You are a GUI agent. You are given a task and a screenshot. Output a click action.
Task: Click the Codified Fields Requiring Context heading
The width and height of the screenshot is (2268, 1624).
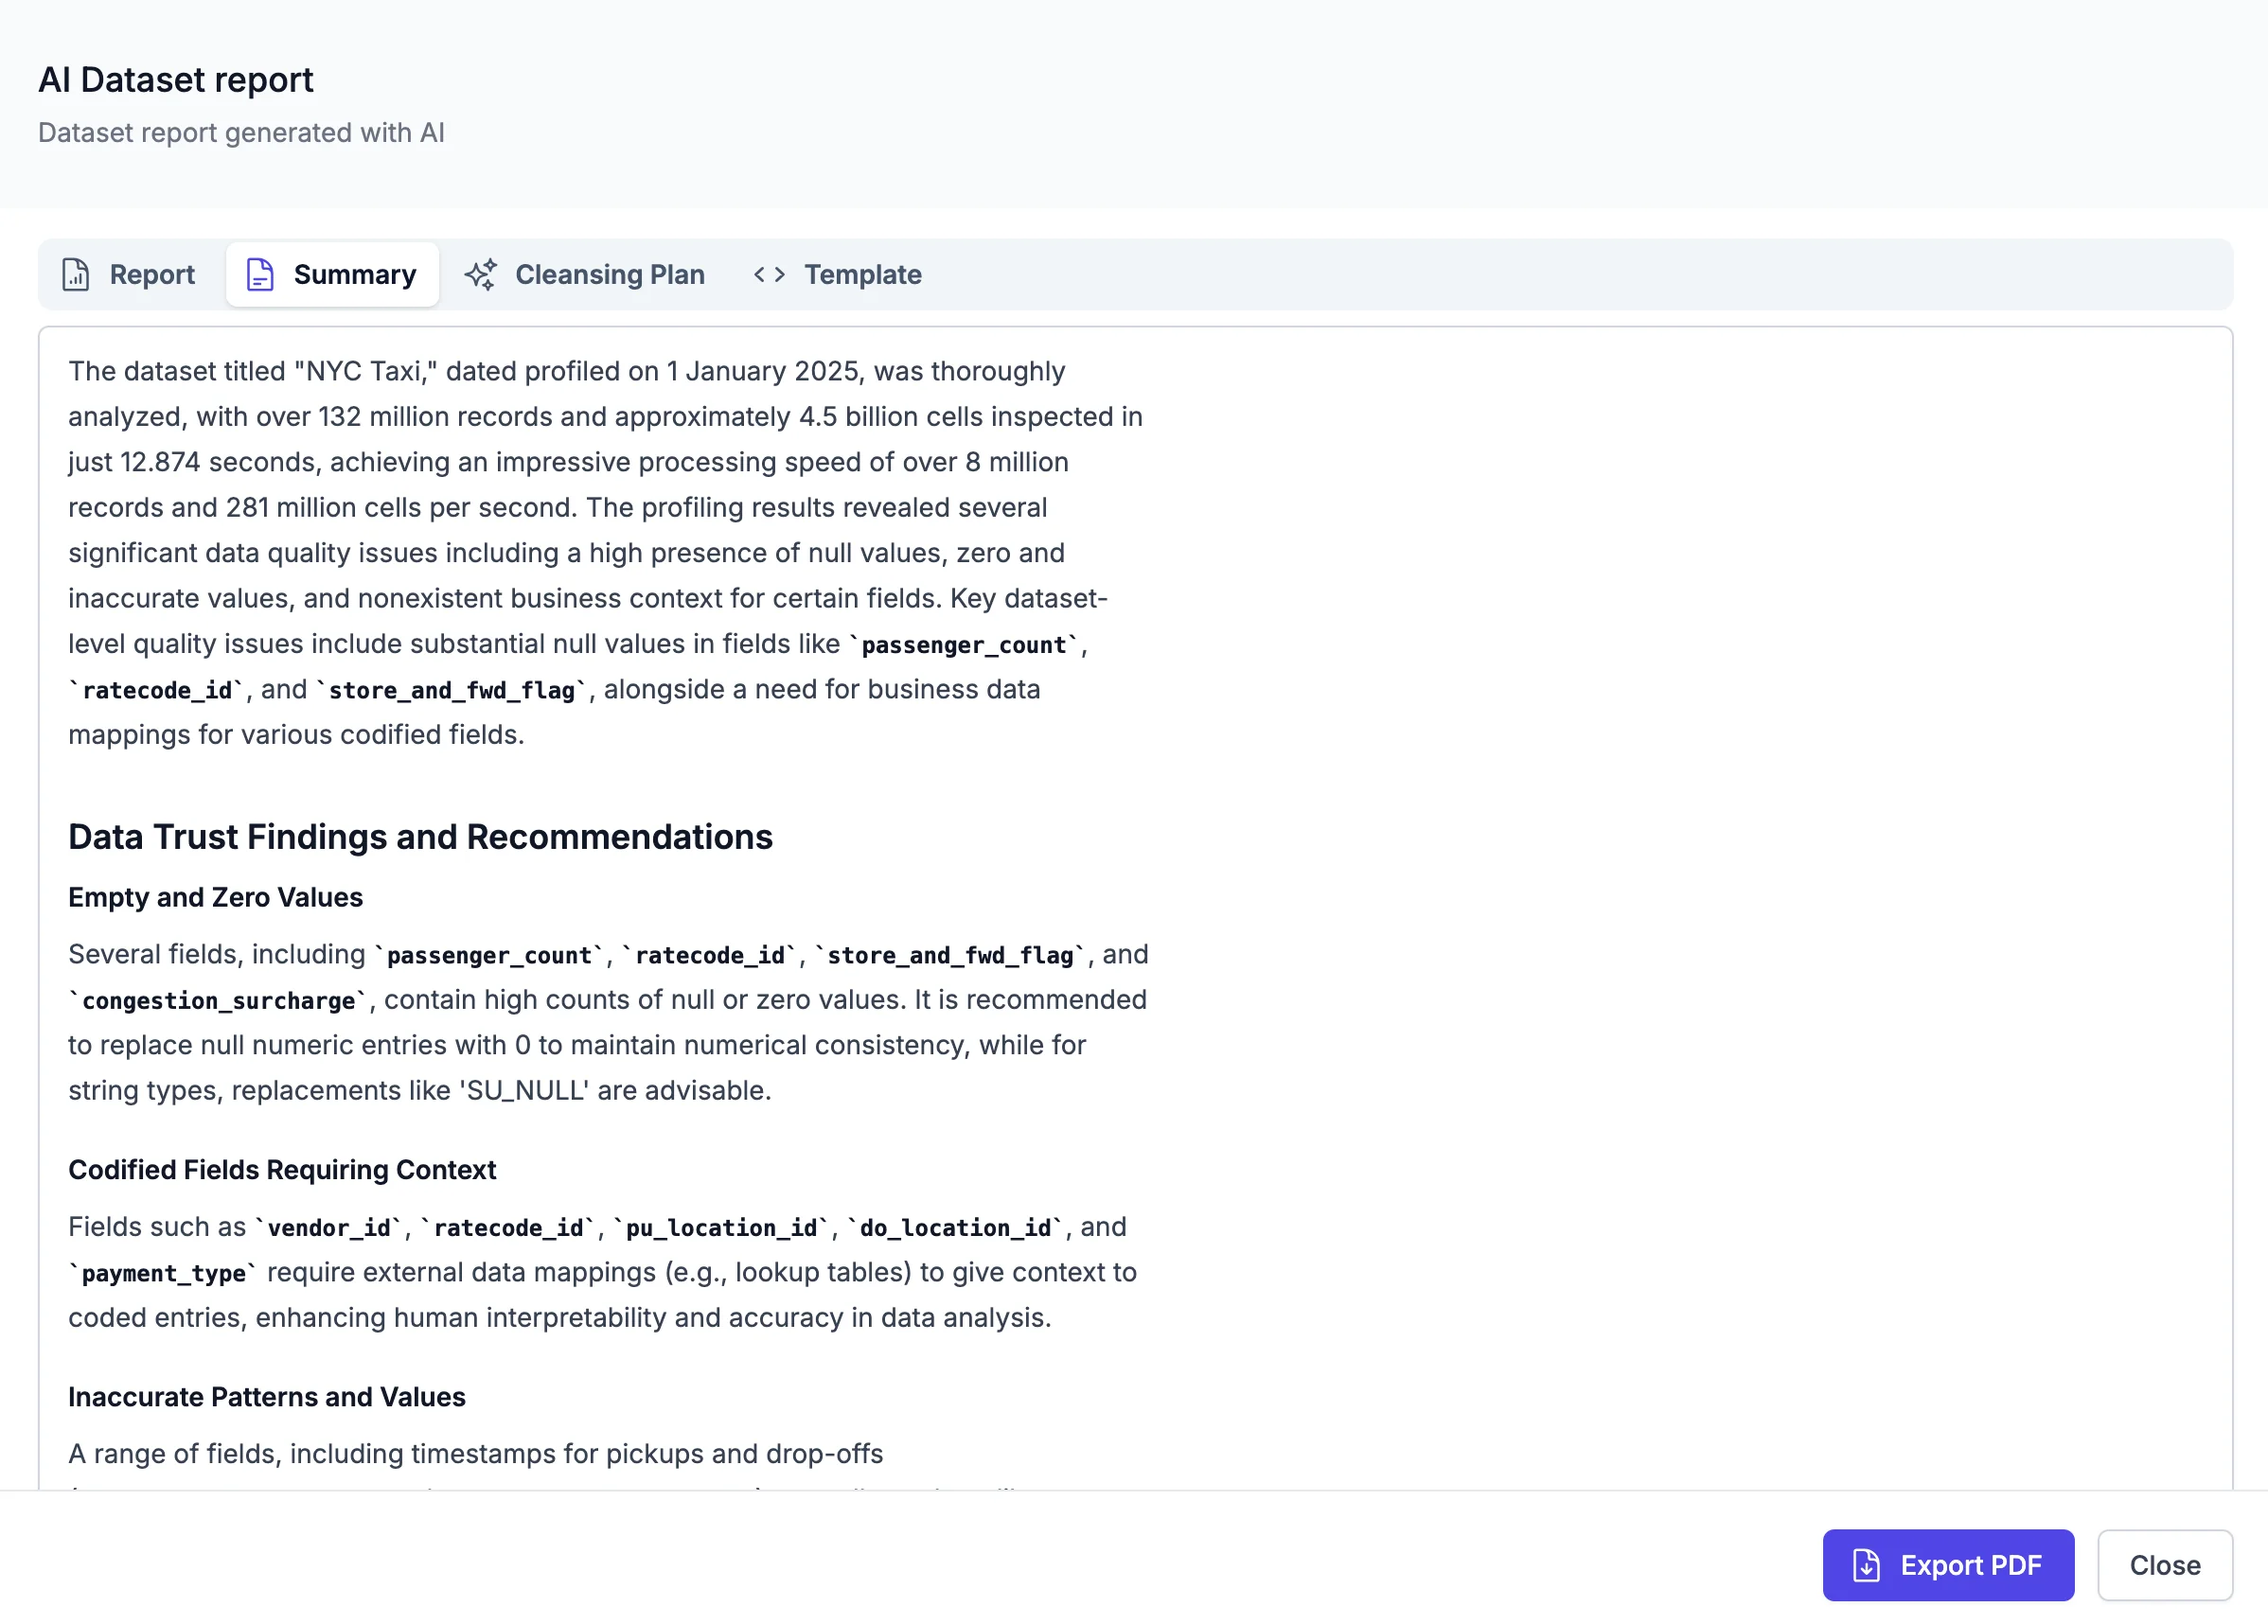(281, 1169)
